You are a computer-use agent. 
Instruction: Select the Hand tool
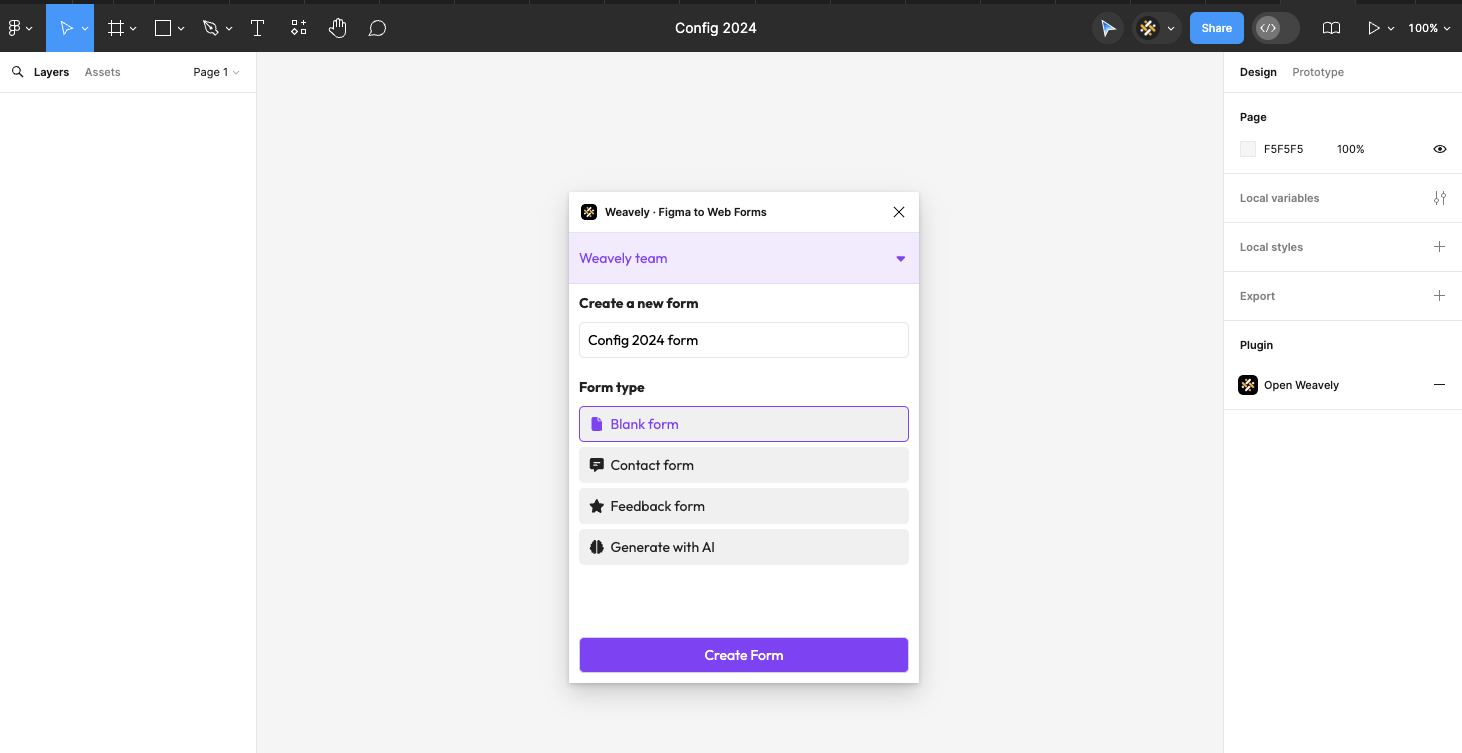coord(338,28)
